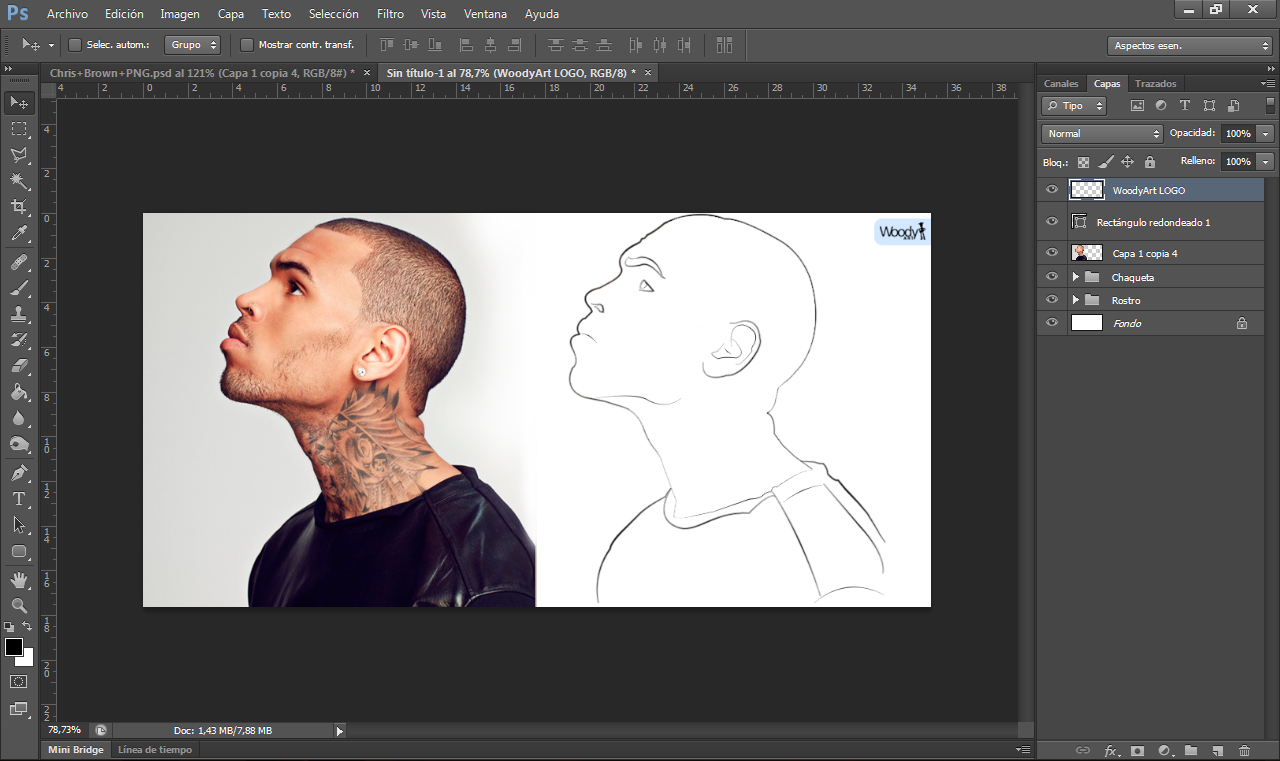Select the Eraser tool

[19, 366]
